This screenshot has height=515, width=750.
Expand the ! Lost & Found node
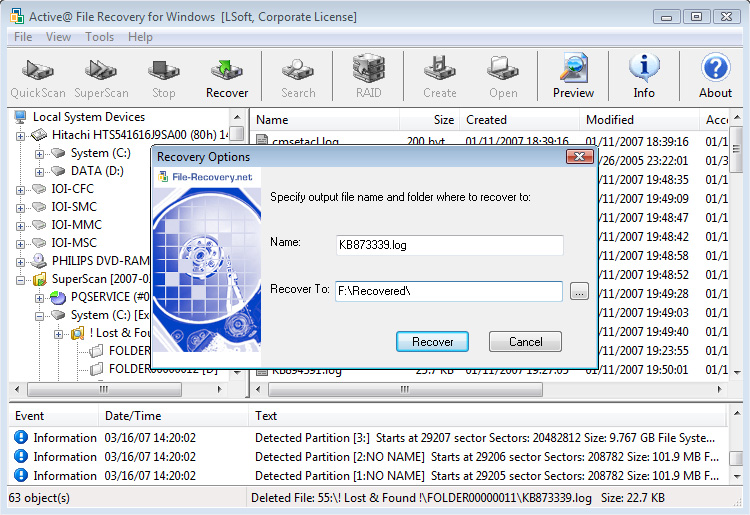pyautogui.click(x=58, y=334)
